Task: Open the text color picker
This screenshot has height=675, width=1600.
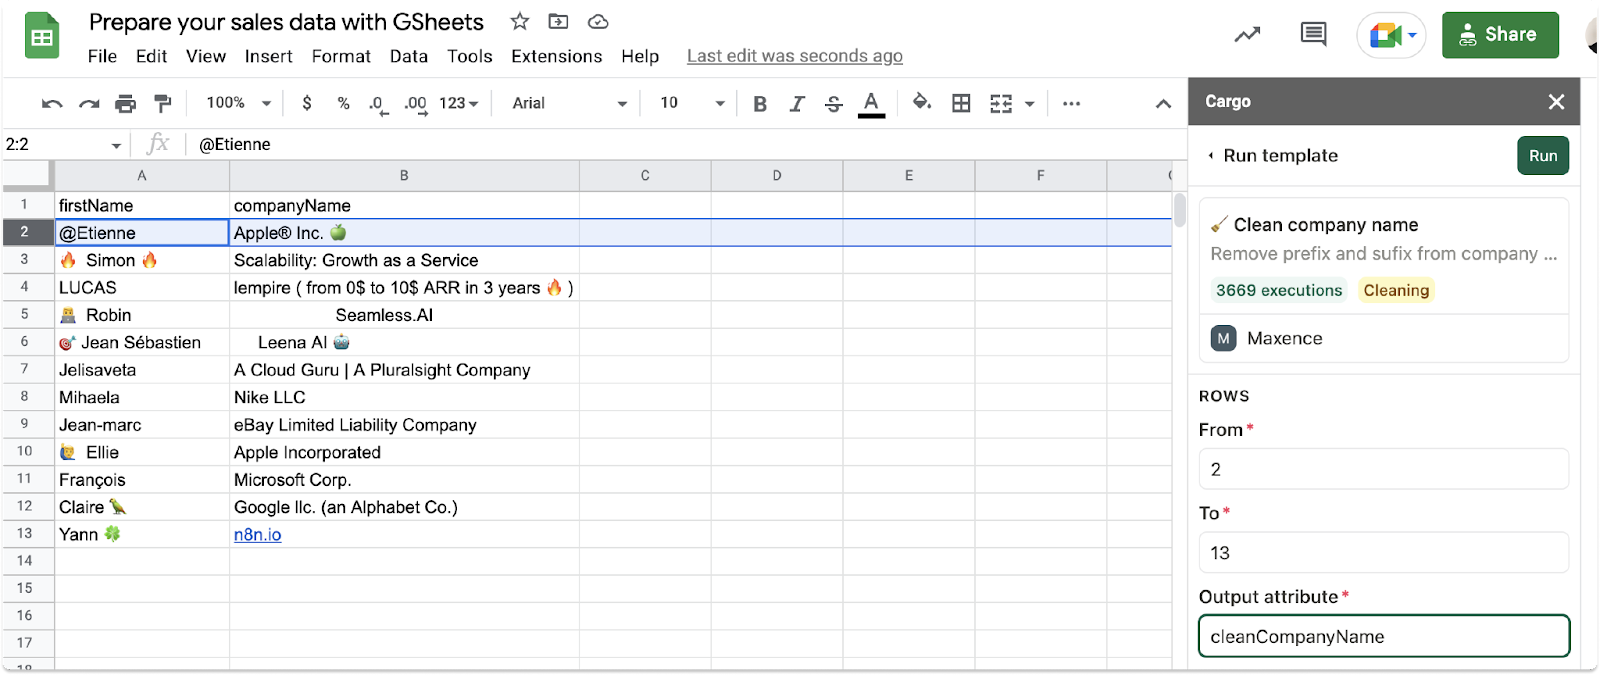Action: [871, 104]
